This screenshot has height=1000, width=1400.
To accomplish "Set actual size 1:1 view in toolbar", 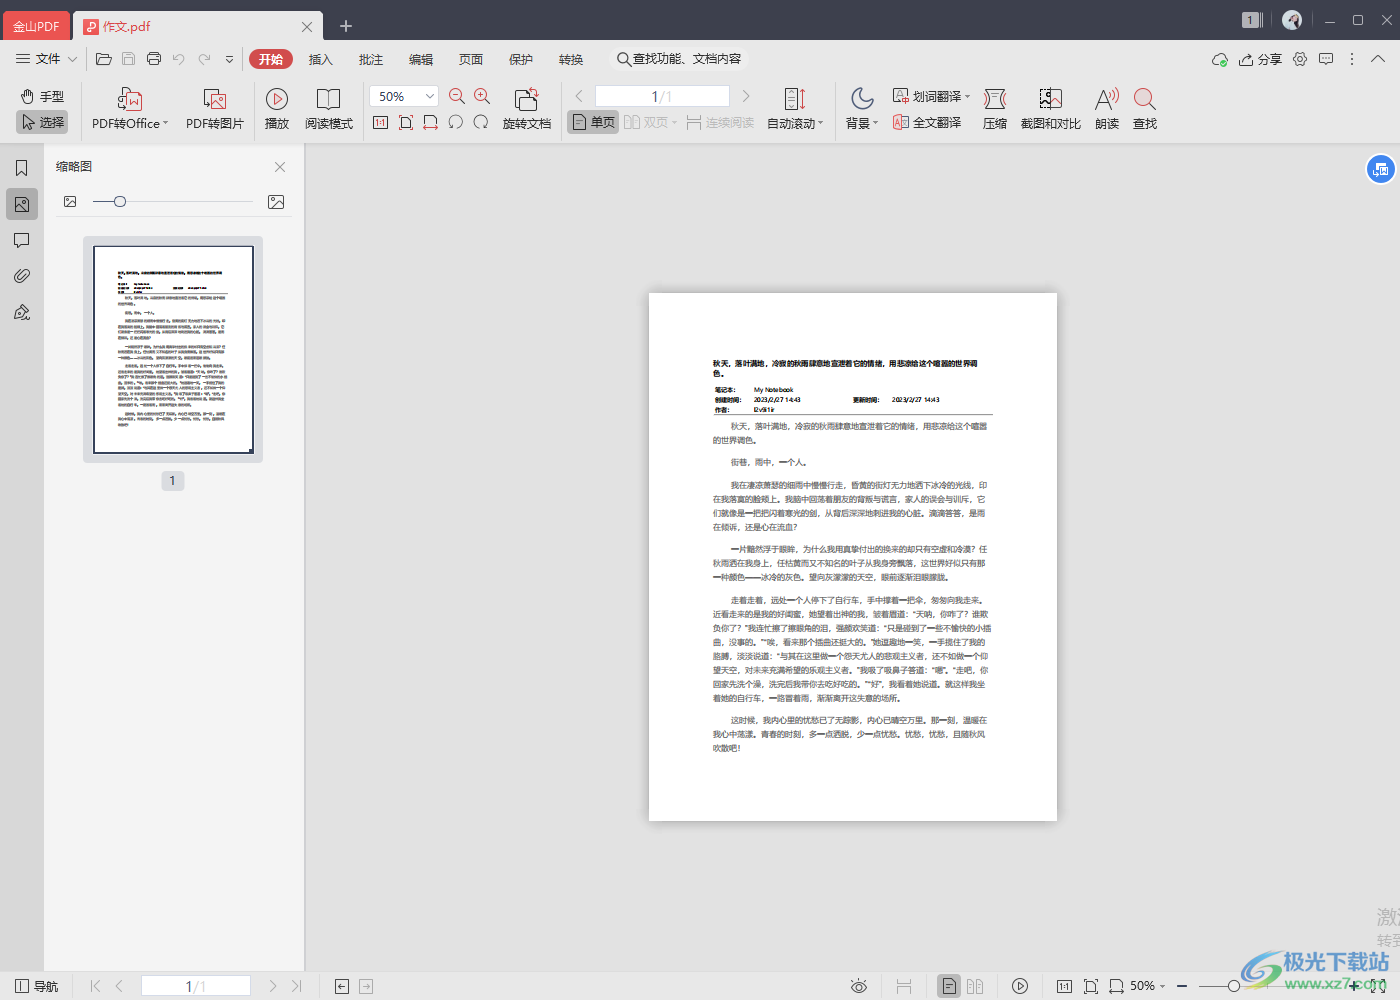I will 380,122.
